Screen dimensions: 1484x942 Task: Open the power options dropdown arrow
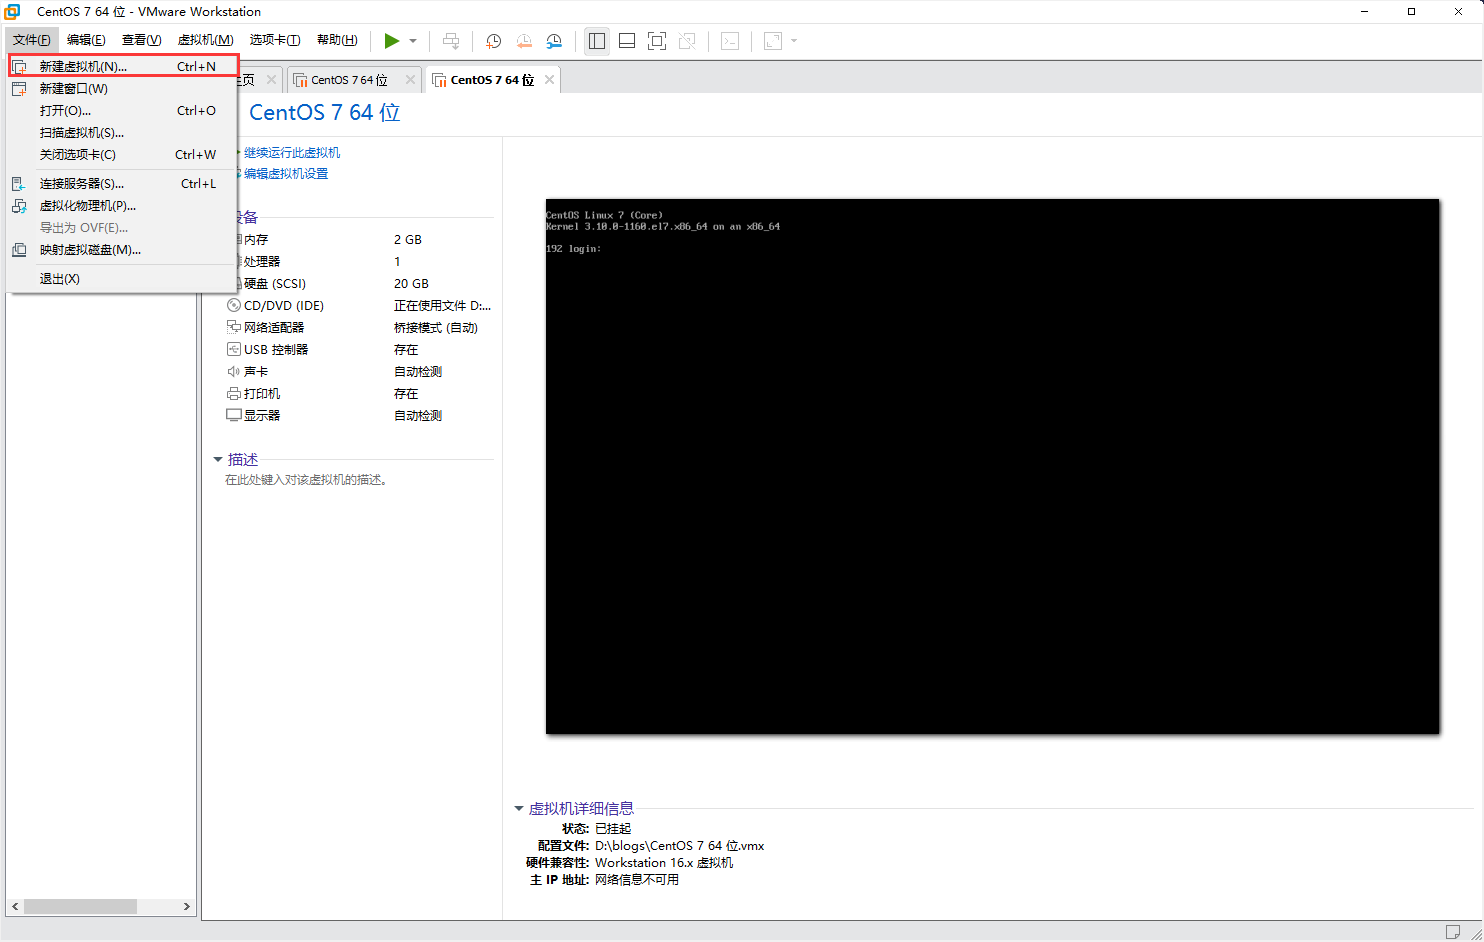point(413,41)
